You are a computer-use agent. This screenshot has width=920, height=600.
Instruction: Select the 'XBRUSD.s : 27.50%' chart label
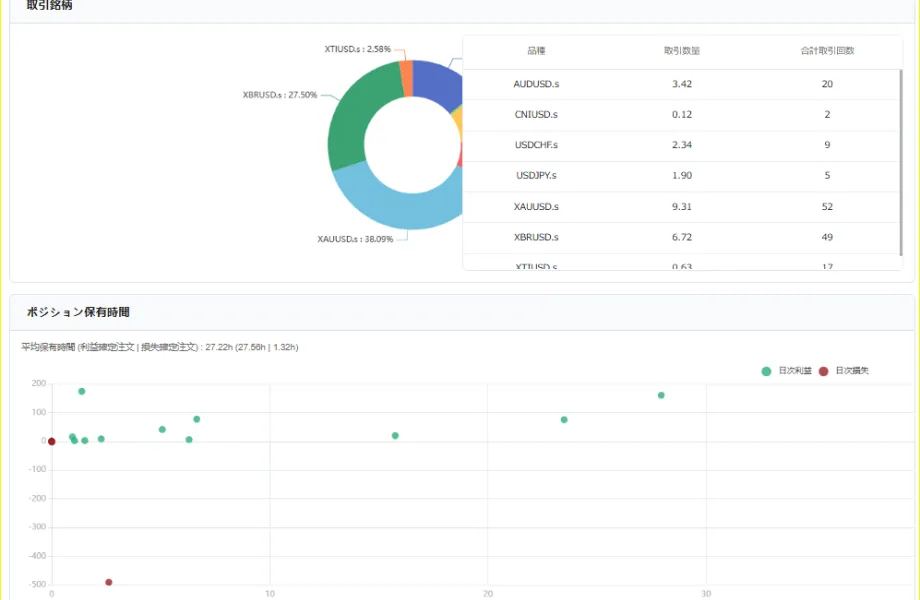tap(280, 94)
